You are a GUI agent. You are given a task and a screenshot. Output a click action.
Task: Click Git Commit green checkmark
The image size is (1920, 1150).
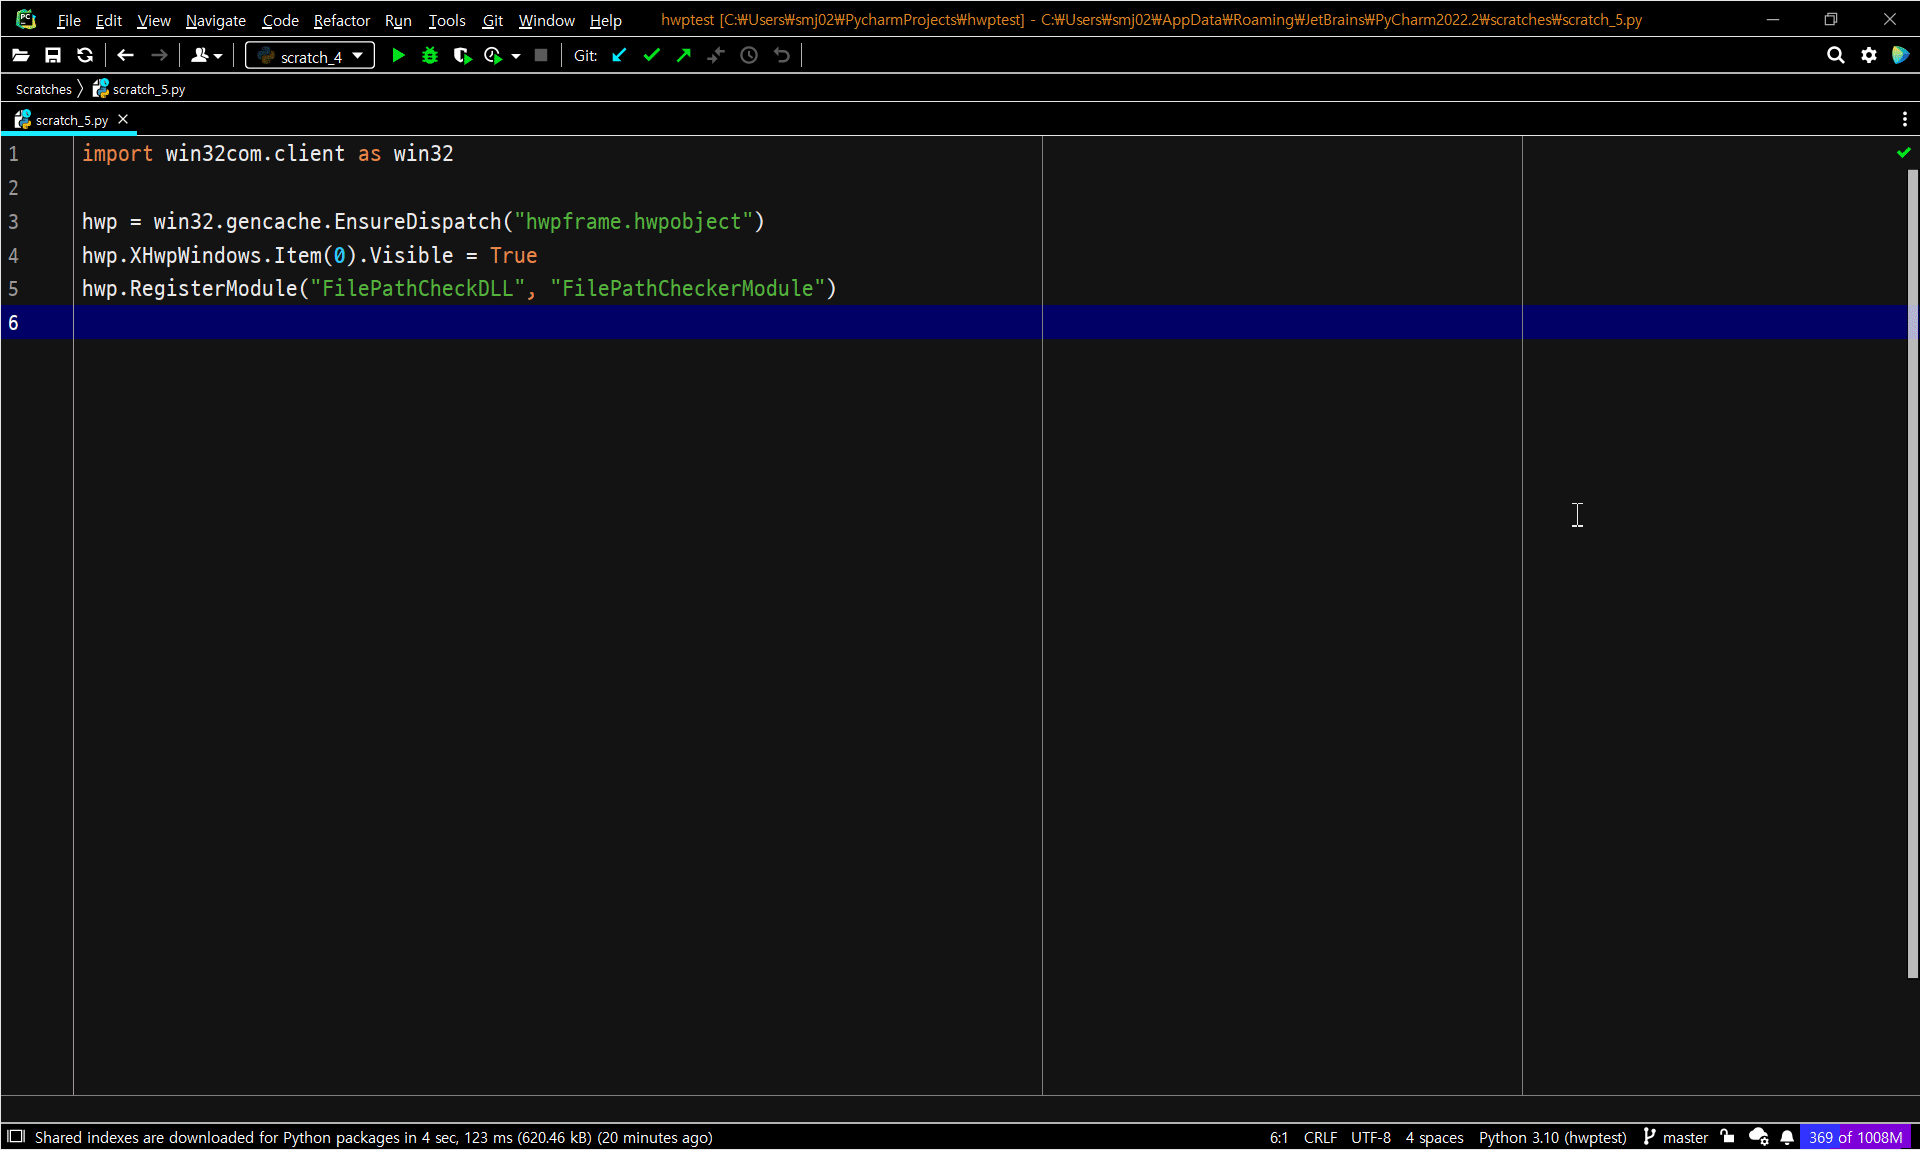point(652,56)
